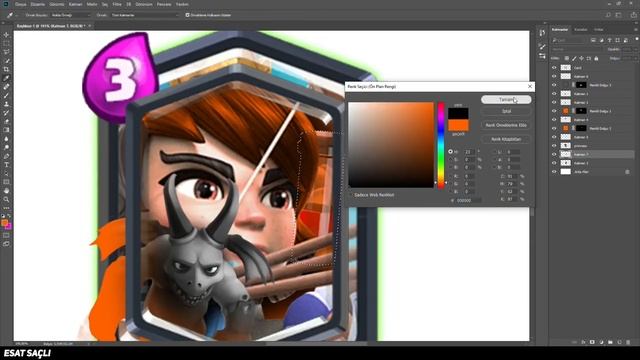Click the vertical hue slider strip
Viewport: 640px width, 360px height.
pyautogui.click(x=441, y=145)
